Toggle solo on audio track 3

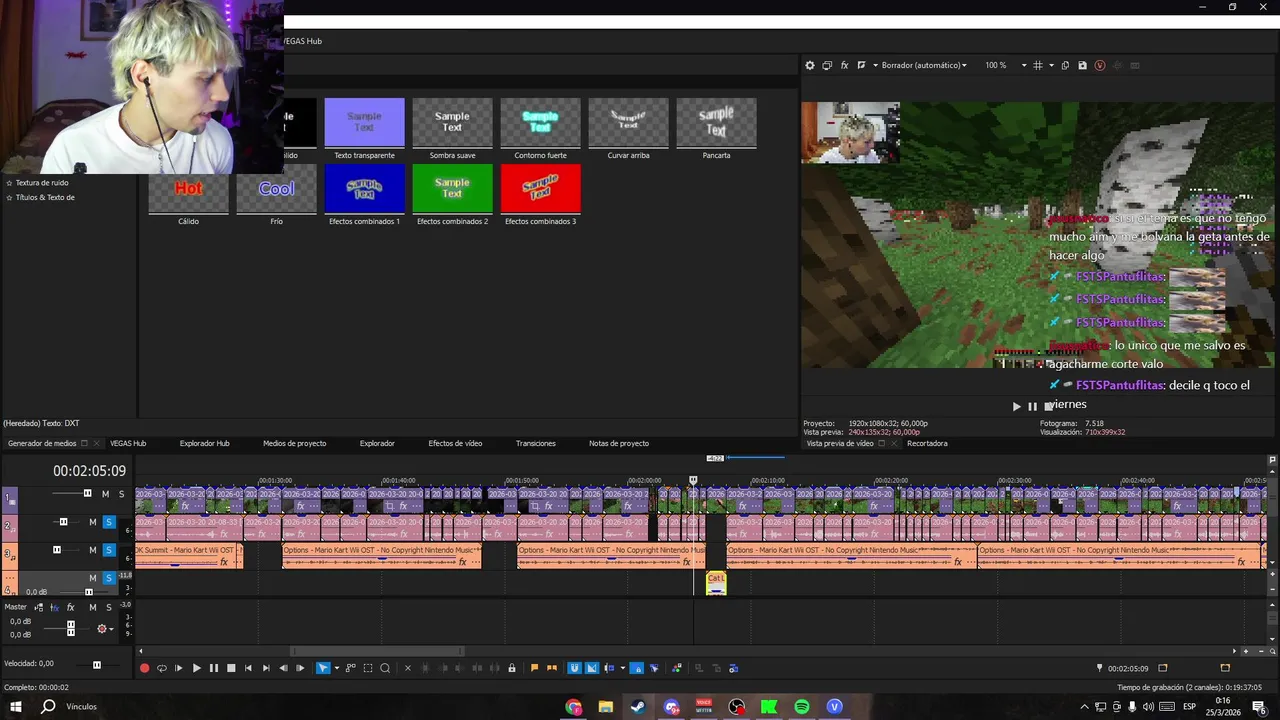pyautogui.click(x=109, y=550)
